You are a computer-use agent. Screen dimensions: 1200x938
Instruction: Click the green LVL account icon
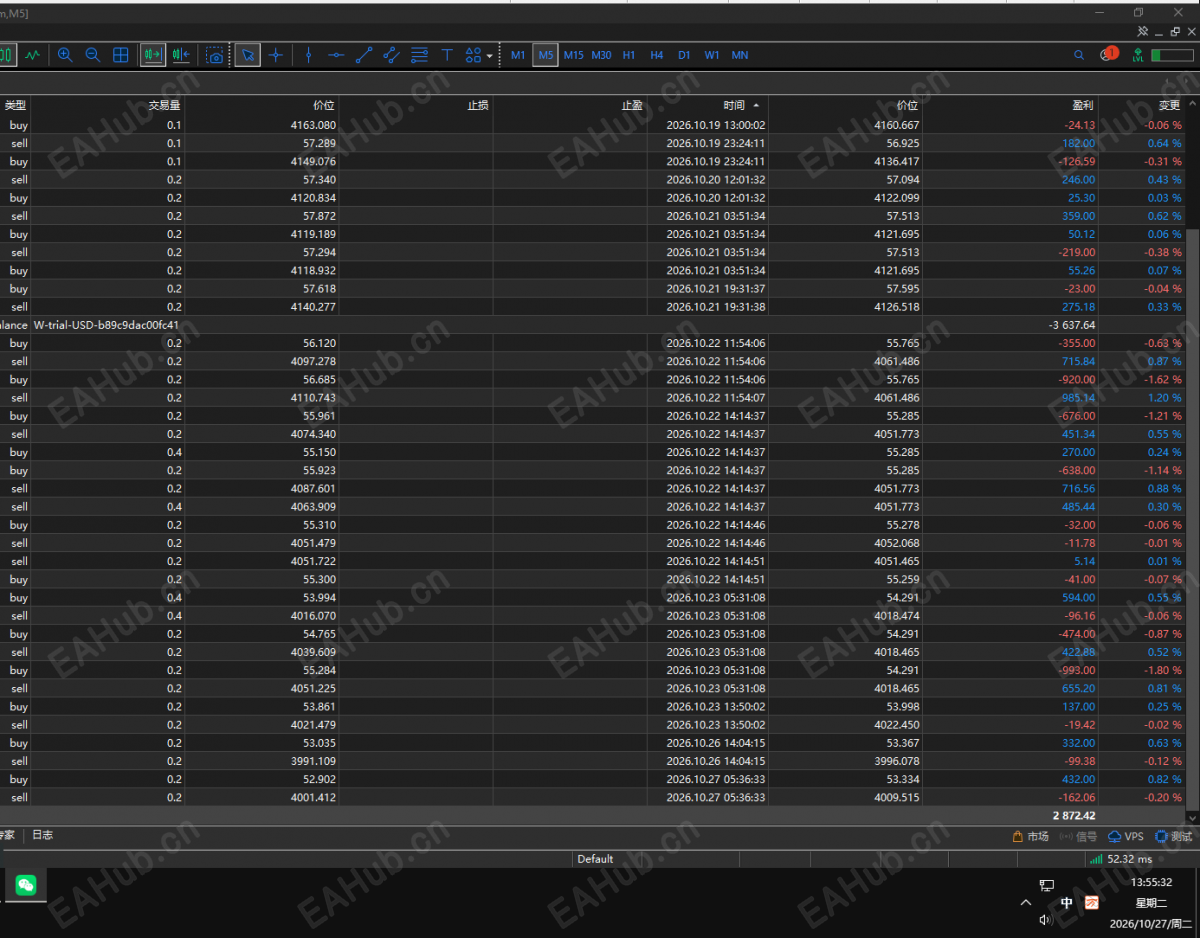click(1138, 55)
